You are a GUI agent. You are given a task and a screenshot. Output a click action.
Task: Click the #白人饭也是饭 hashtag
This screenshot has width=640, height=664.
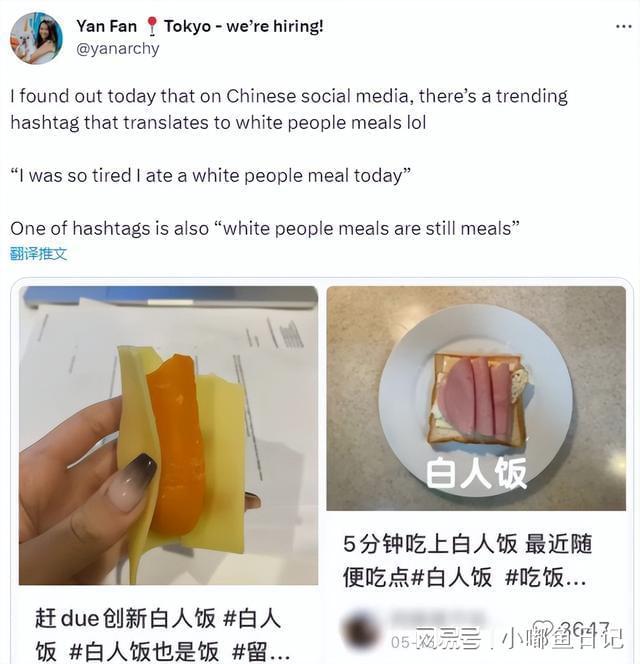[x=144, y=651]
